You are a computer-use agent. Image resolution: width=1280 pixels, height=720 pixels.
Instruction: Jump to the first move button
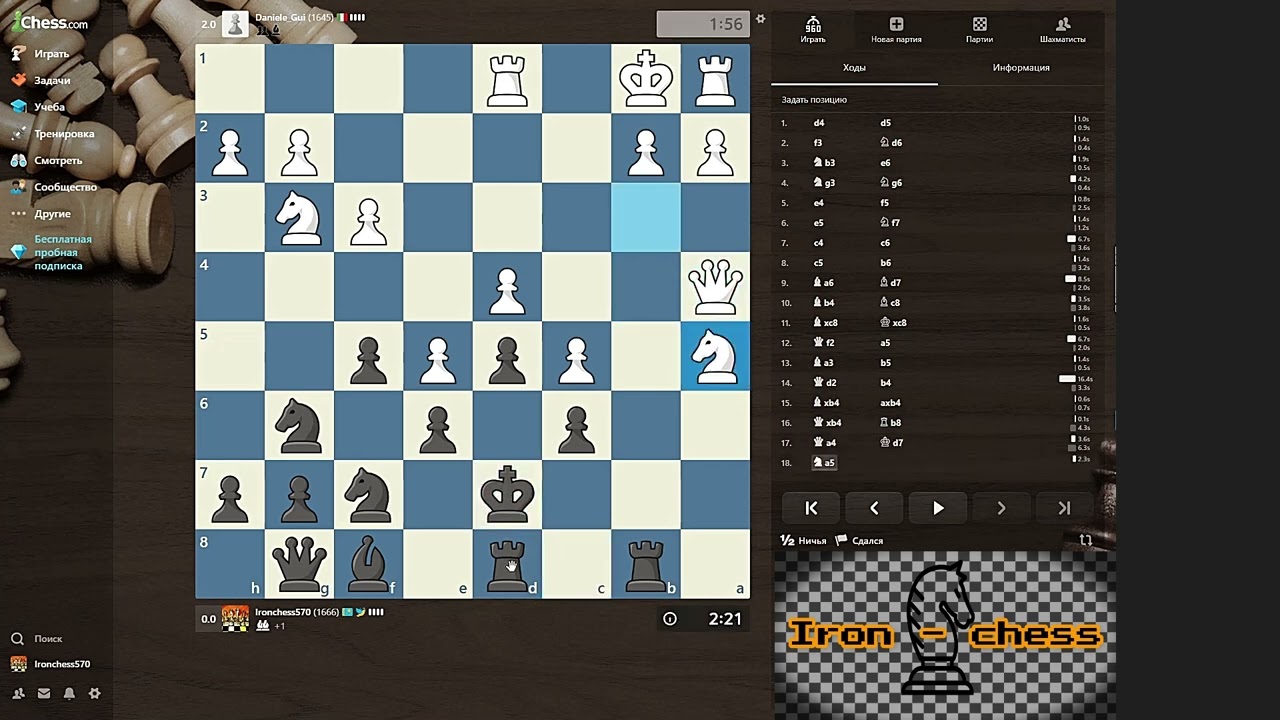click(811, 508)
